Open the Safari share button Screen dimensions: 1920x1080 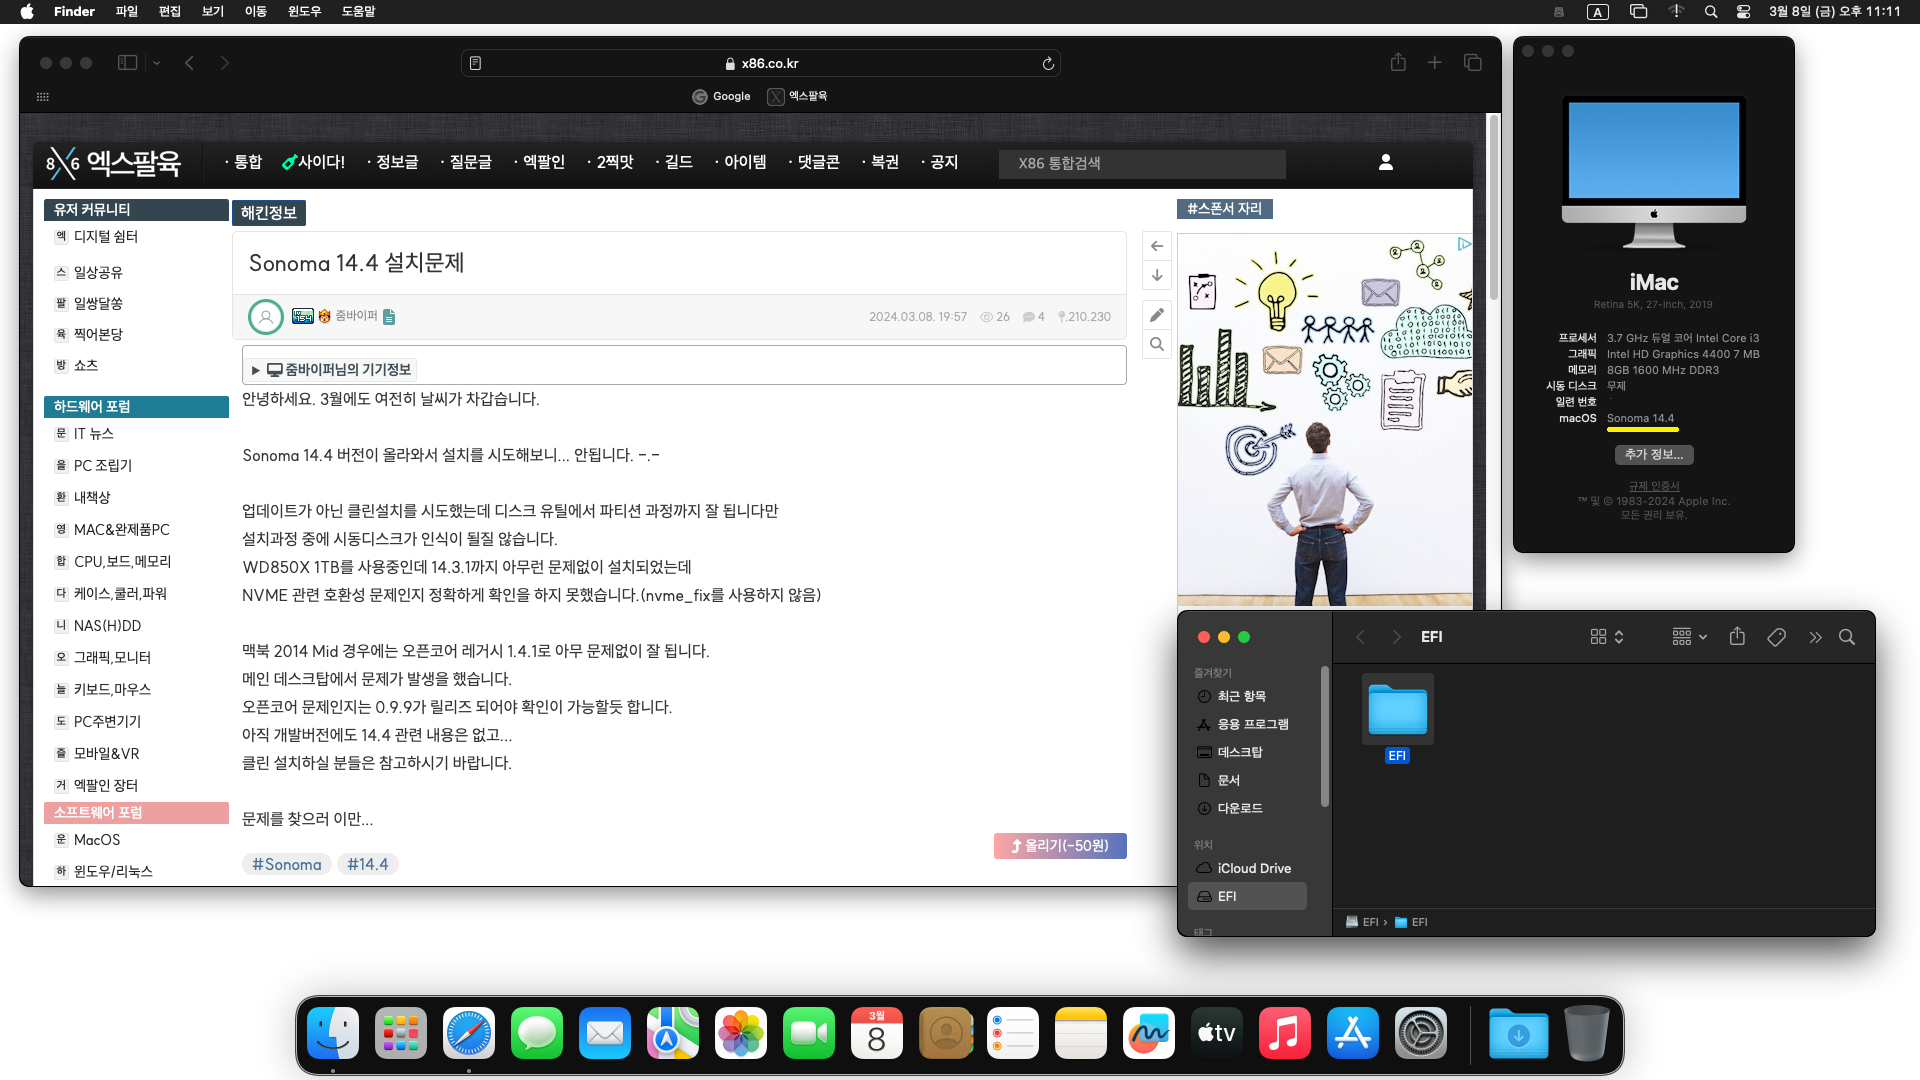1398,62
